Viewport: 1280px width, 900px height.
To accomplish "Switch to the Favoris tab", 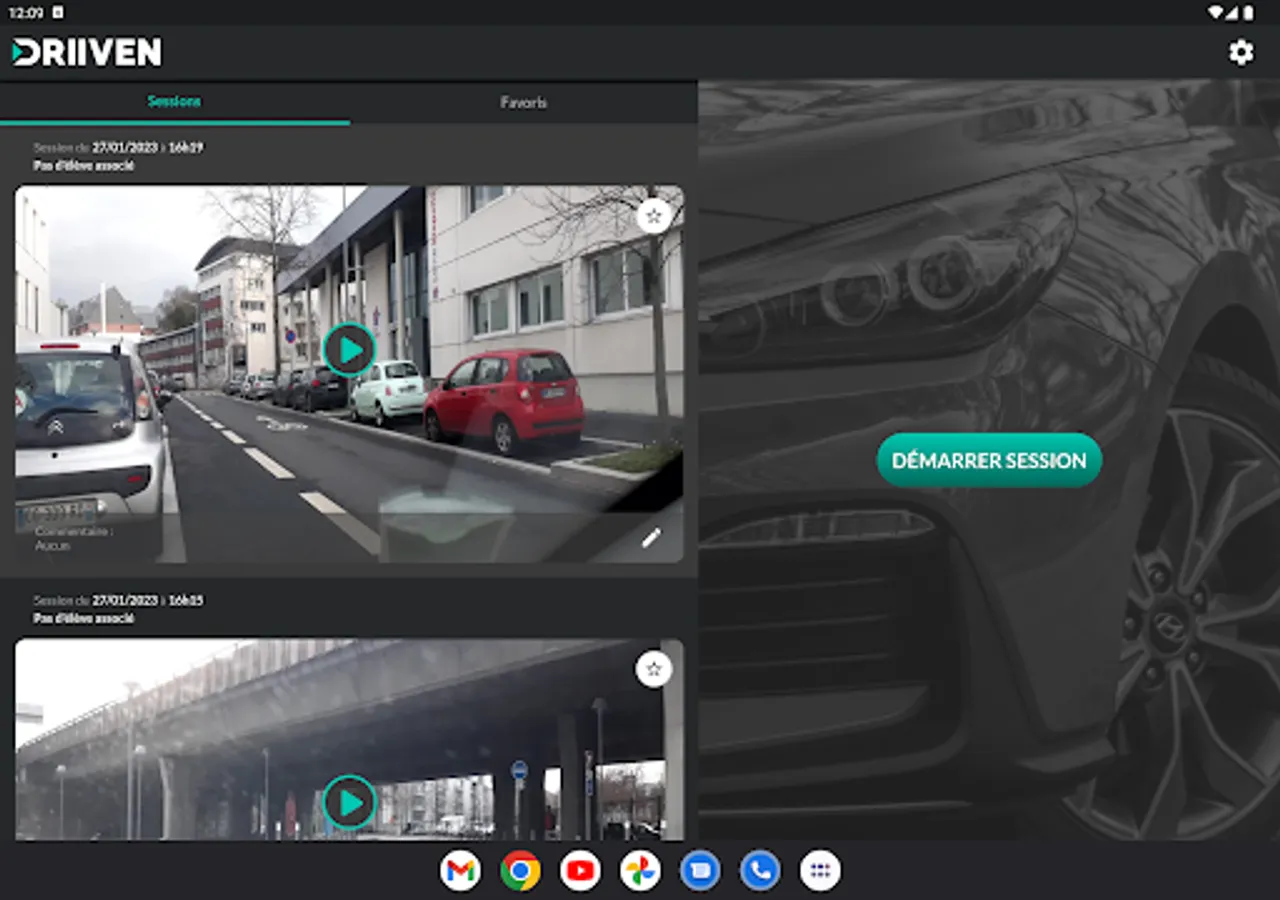I will (523, 102).
